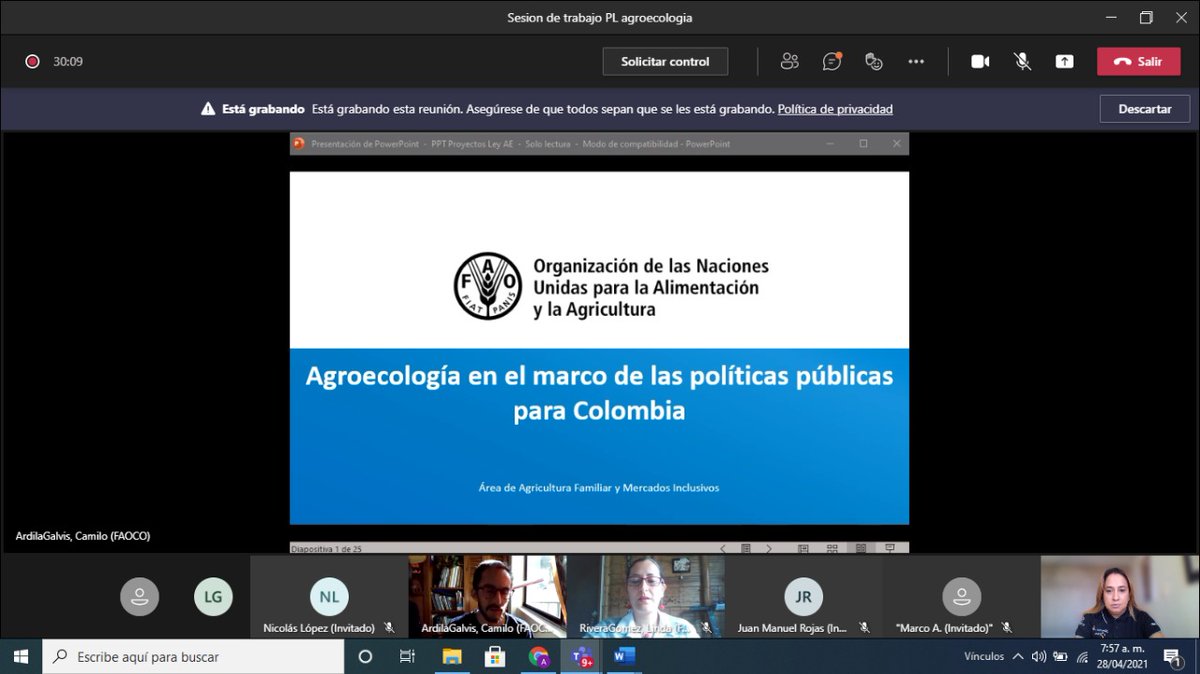The width and height of the screenshot is (1200, 674).
Task: Select ArdilaGalvis Camilo video tile
Action: [x=487, y=597]
